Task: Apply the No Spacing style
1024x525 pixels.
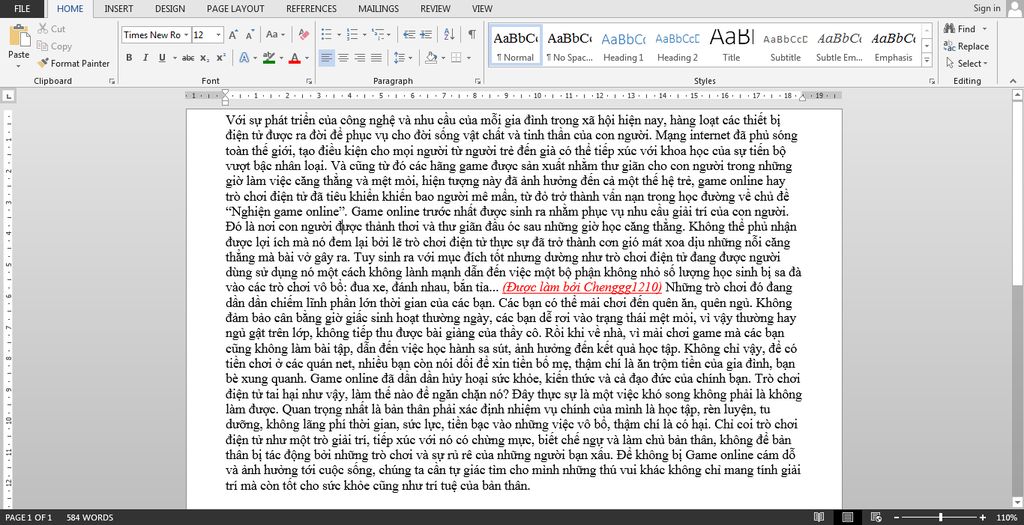Action: [x=569, y=46]
